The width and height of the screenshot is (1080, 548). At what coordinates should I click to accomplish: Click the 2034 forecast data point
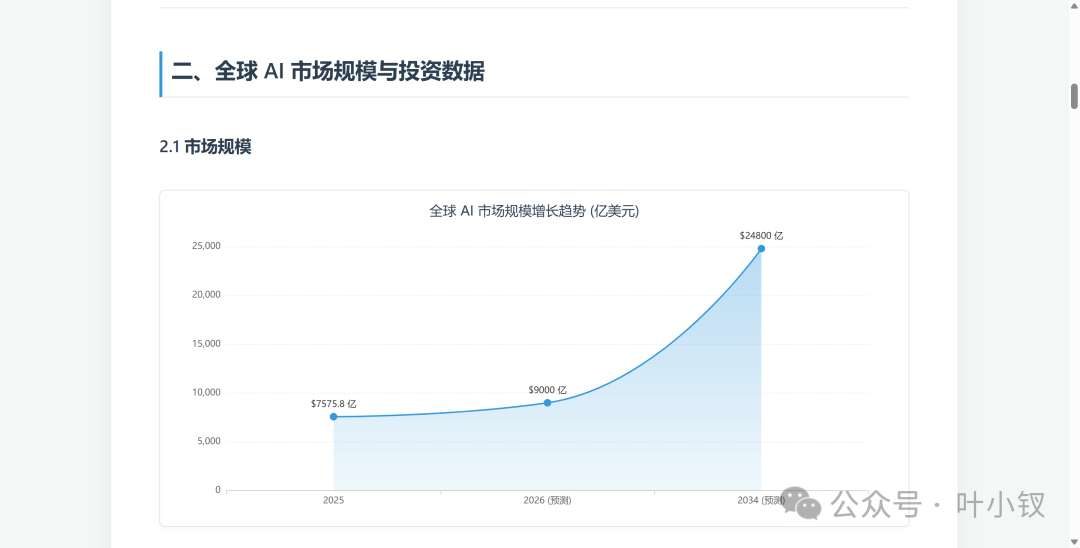coord(761,249)
